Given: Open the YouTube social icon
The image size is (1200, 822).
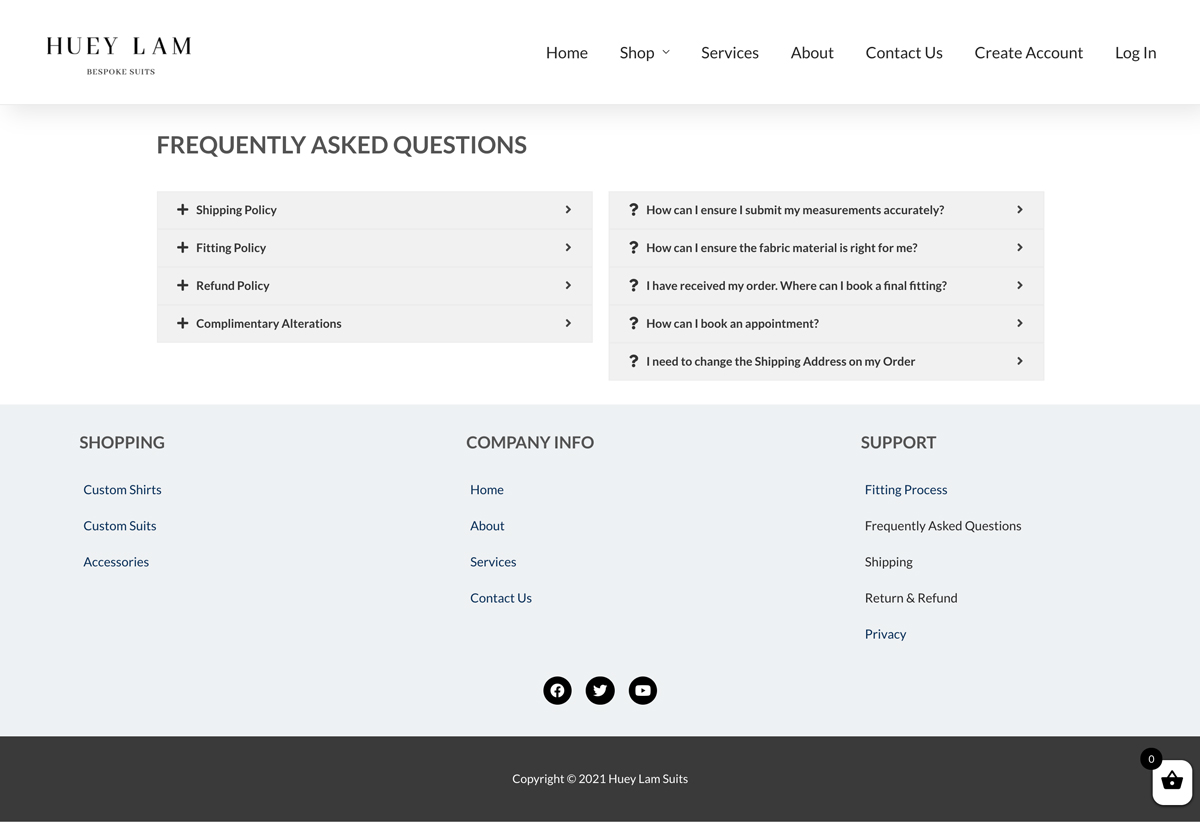Looking at the screenshot, I should [643, 690].
